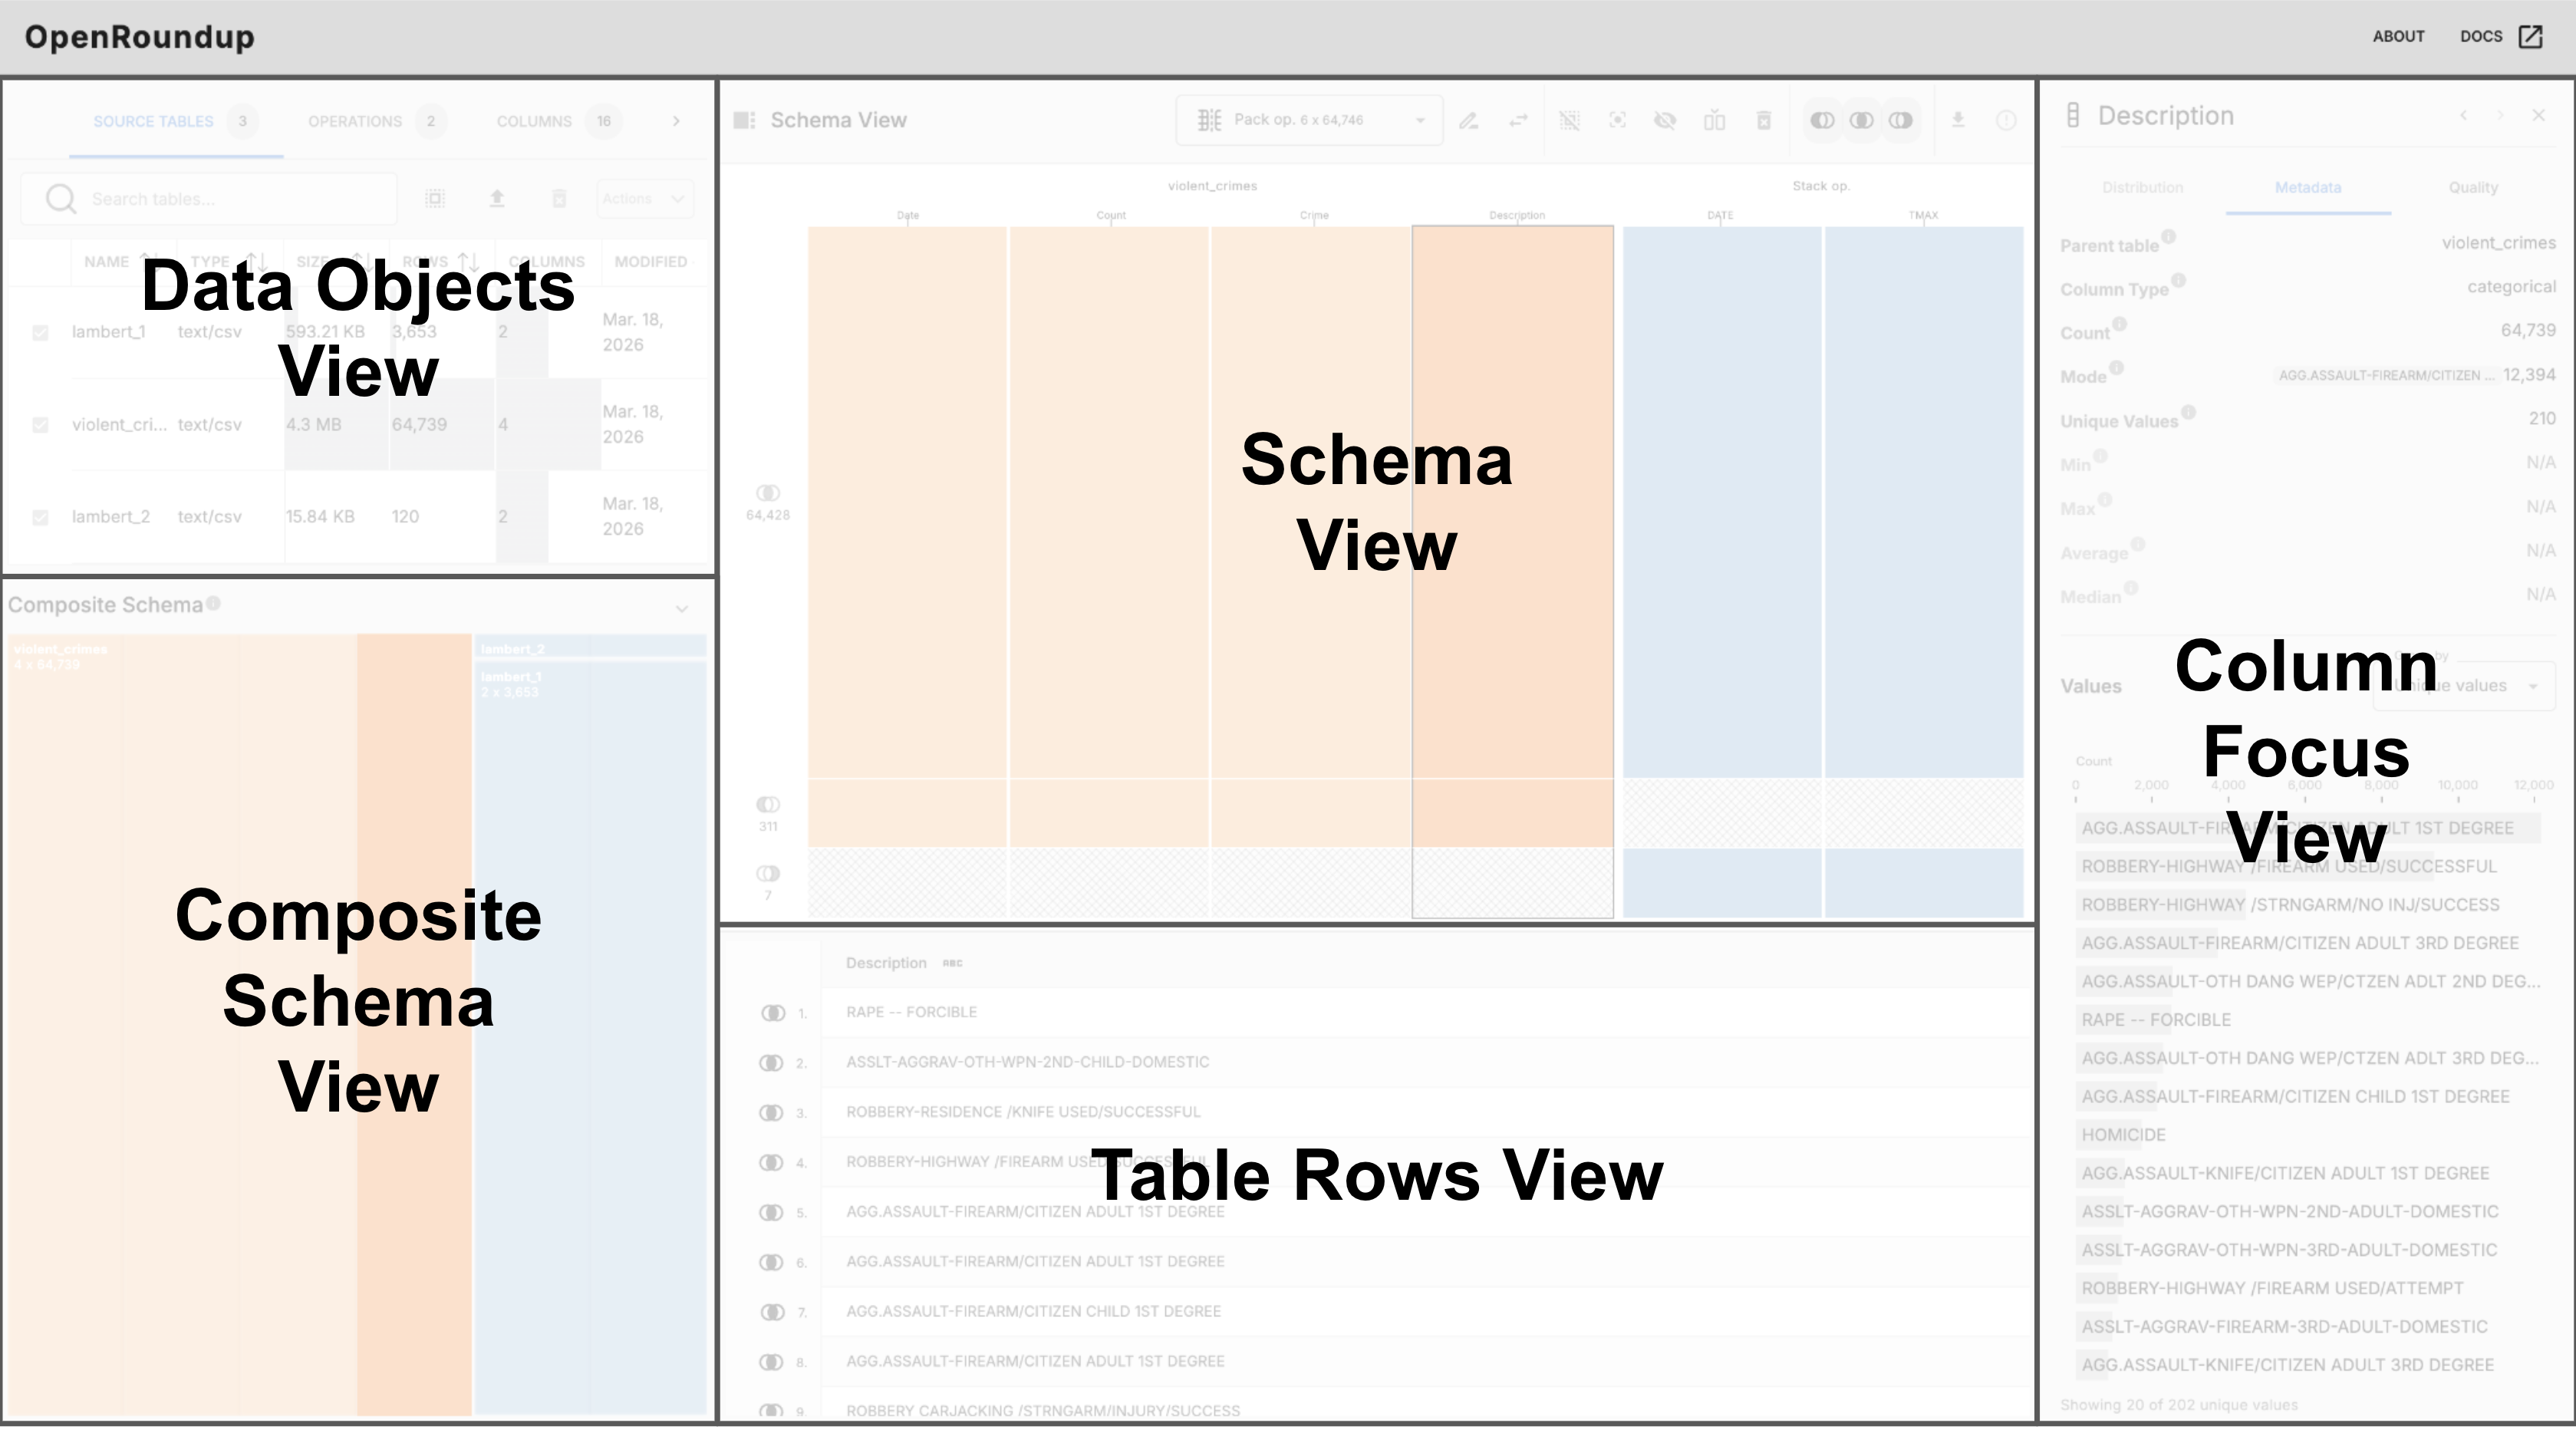Click the delete icon in source tables toolbar

(559, 199)
